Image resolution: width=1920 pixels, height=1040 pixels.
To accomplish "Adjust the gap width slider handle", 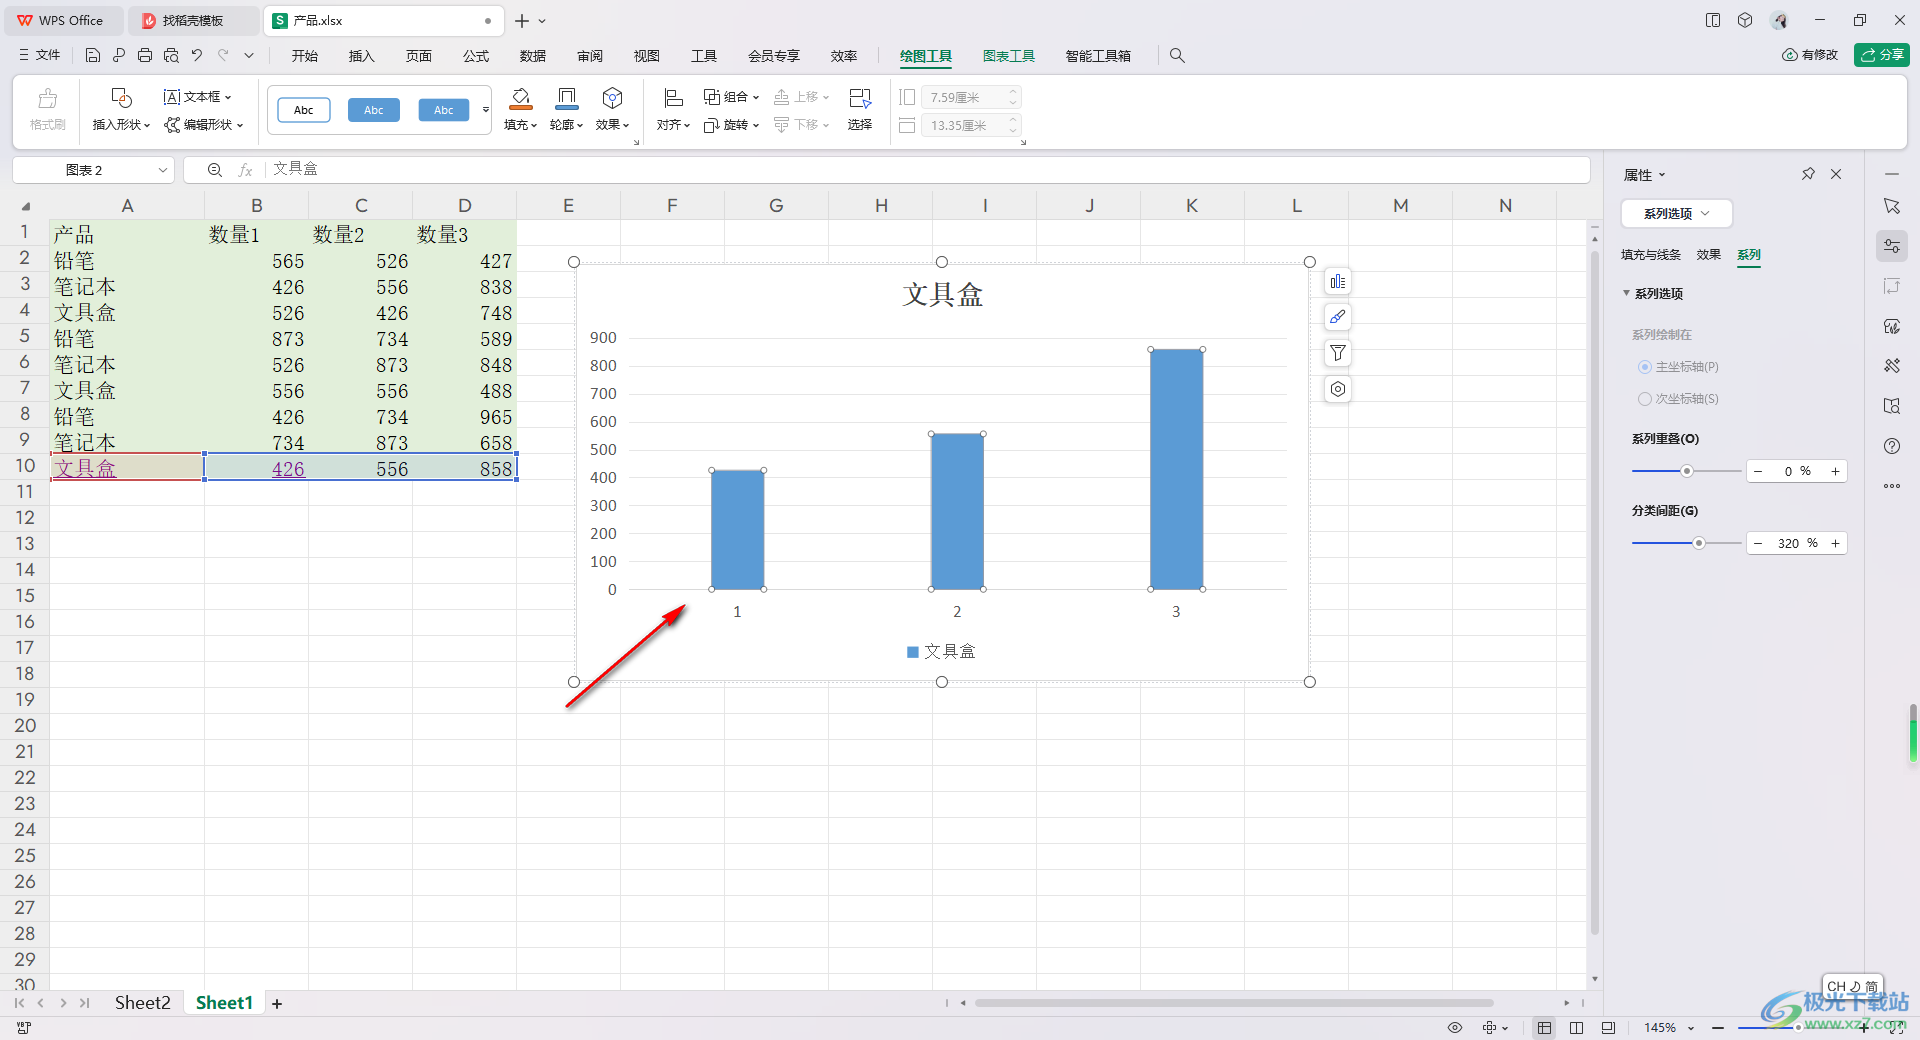I will click(x=1698, y=543).
